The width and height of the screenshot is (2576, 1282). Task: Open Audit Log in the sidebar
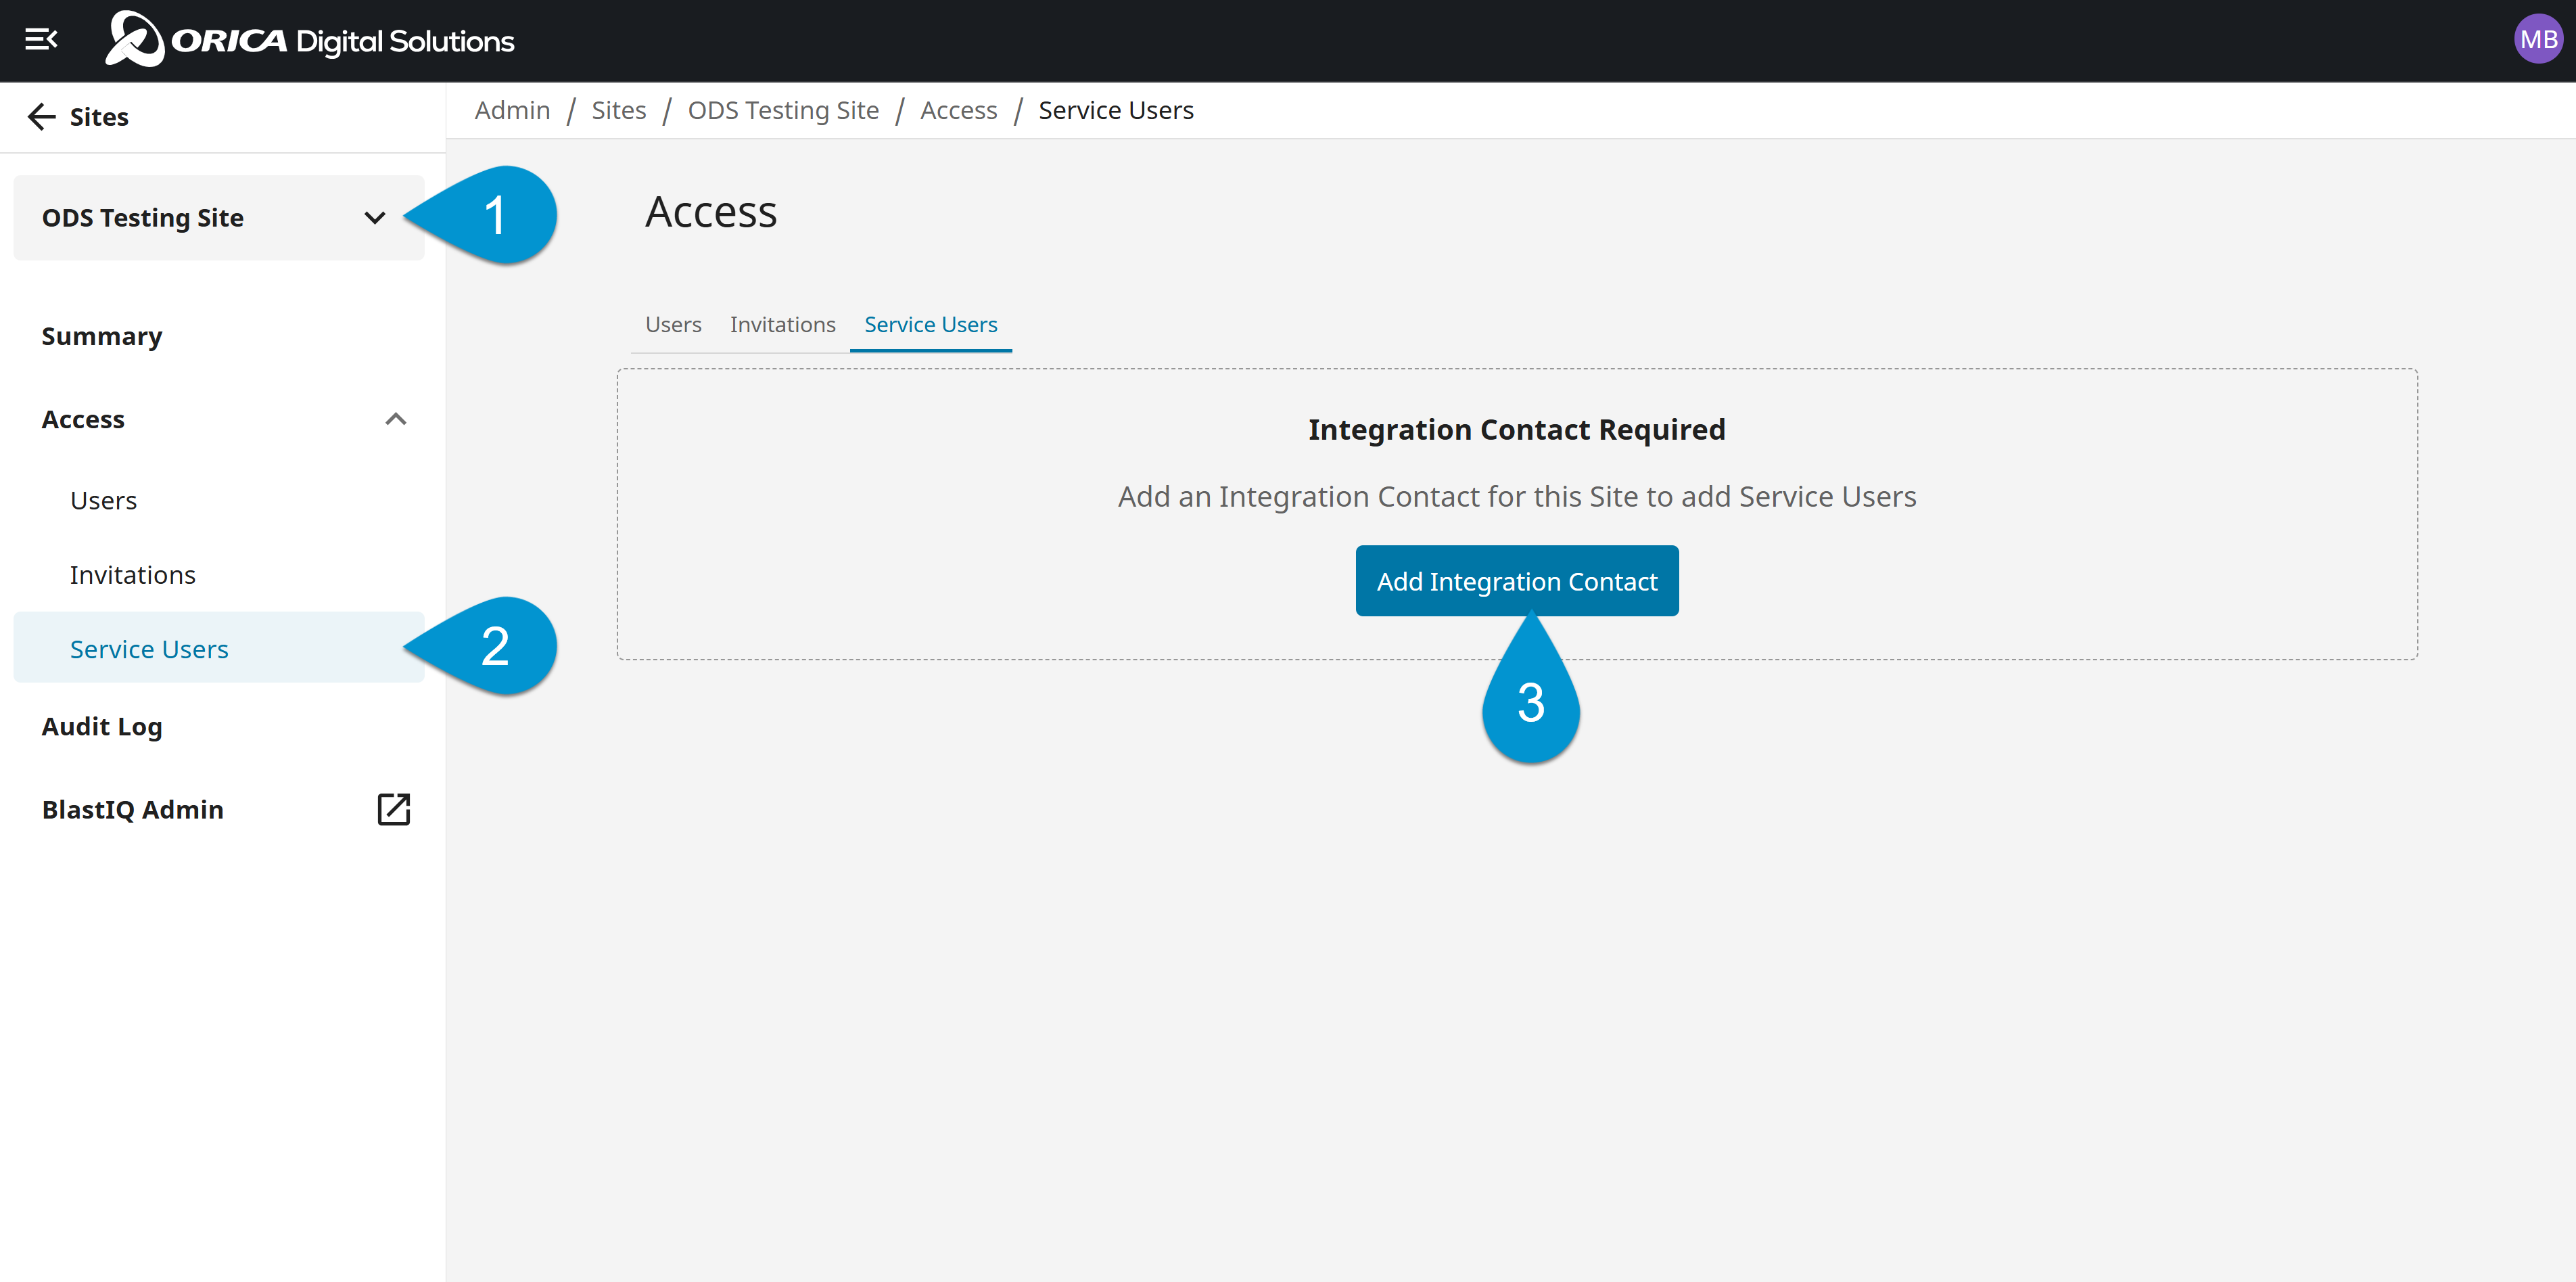pyautogui.click(x=102, y=726)
